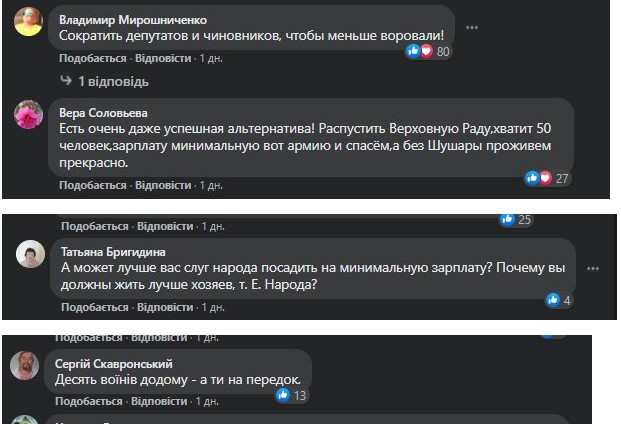The width and height of the screenshot is (621, 424).
Task: Click the Сергій Скавронський author name
Action: pos(112,363)
